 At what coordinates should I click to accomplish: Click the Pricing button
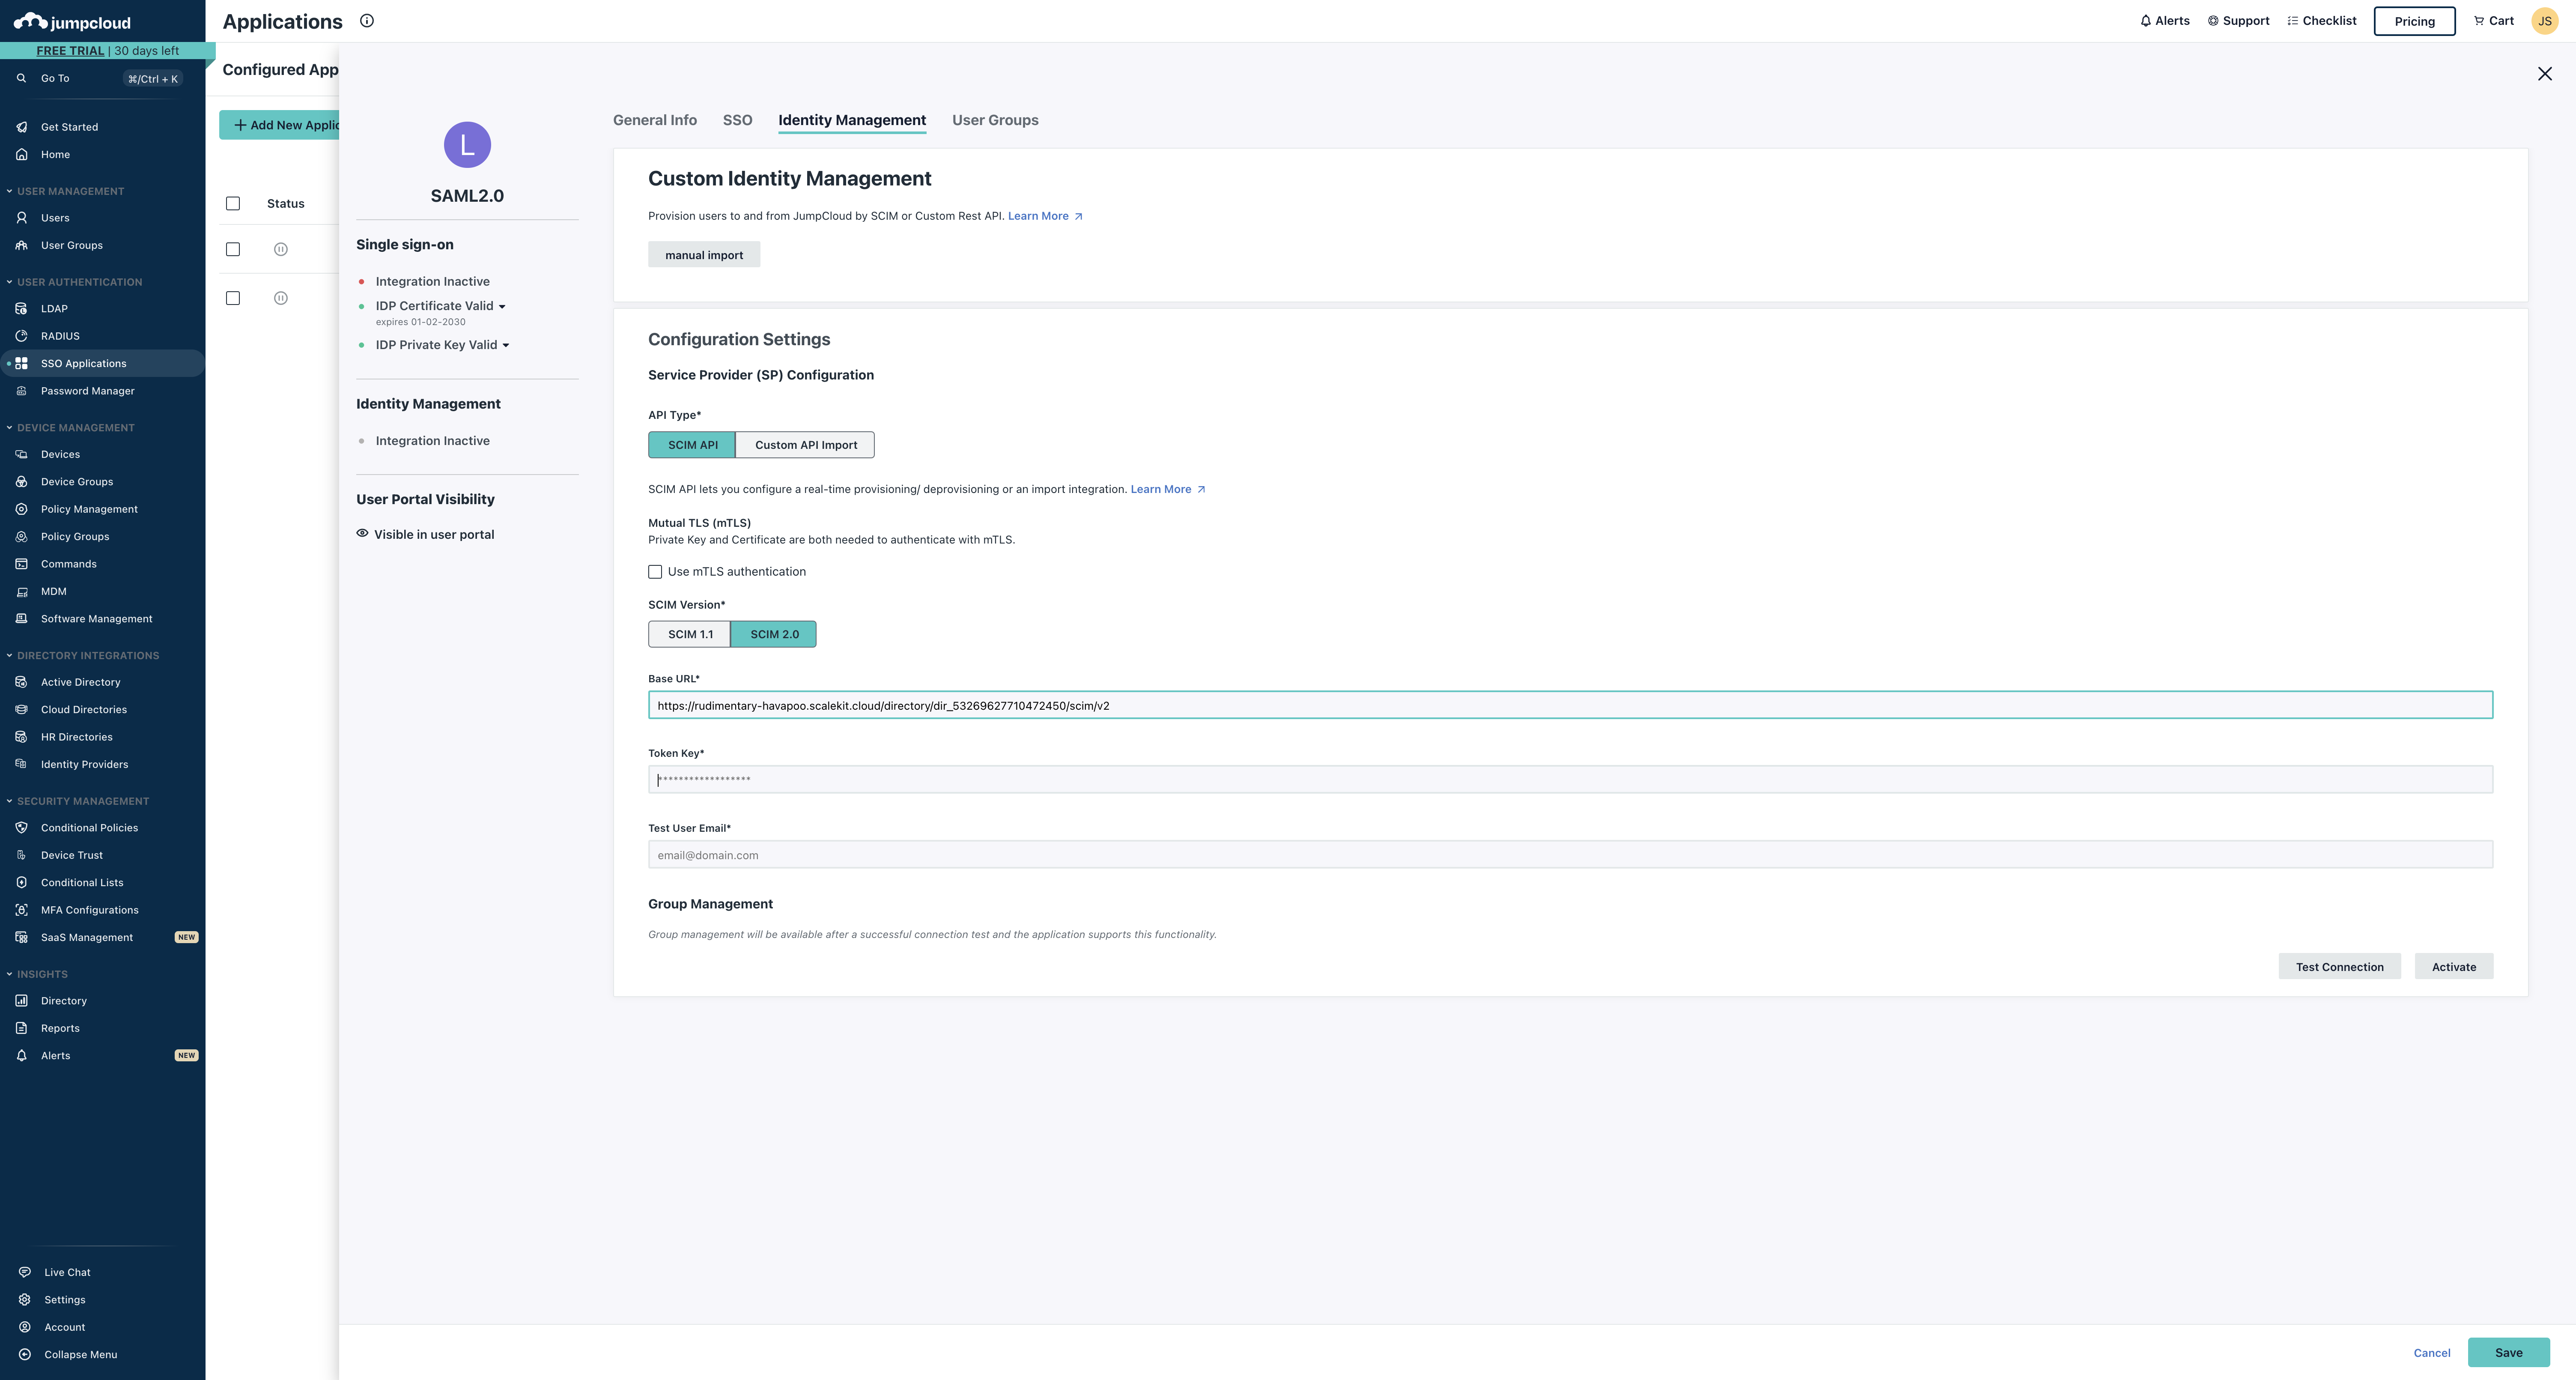click(2414, 21)
